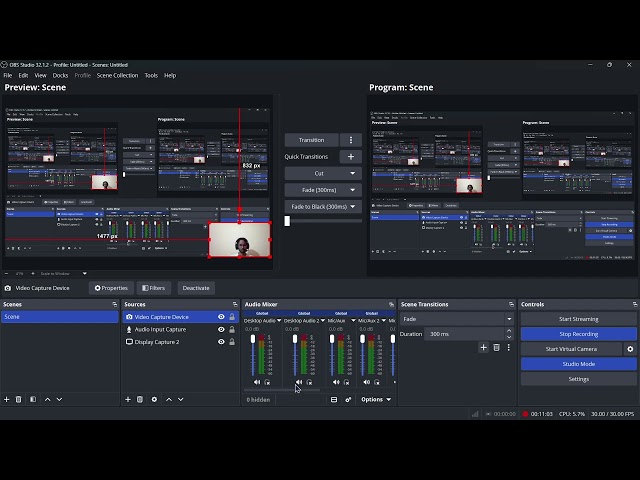Float the Scenes dock using its header icon

click(114, 304)
